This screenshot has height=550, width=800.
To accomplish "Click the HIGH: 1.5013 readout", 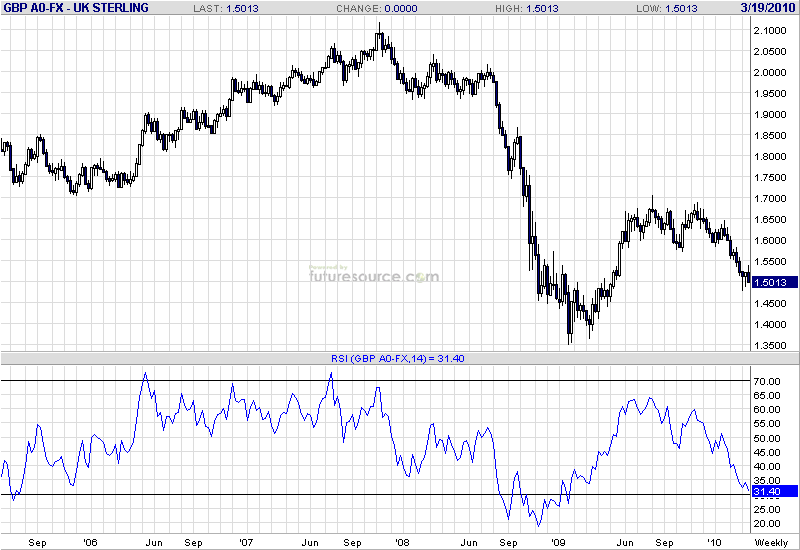I will tap(527, 9).
